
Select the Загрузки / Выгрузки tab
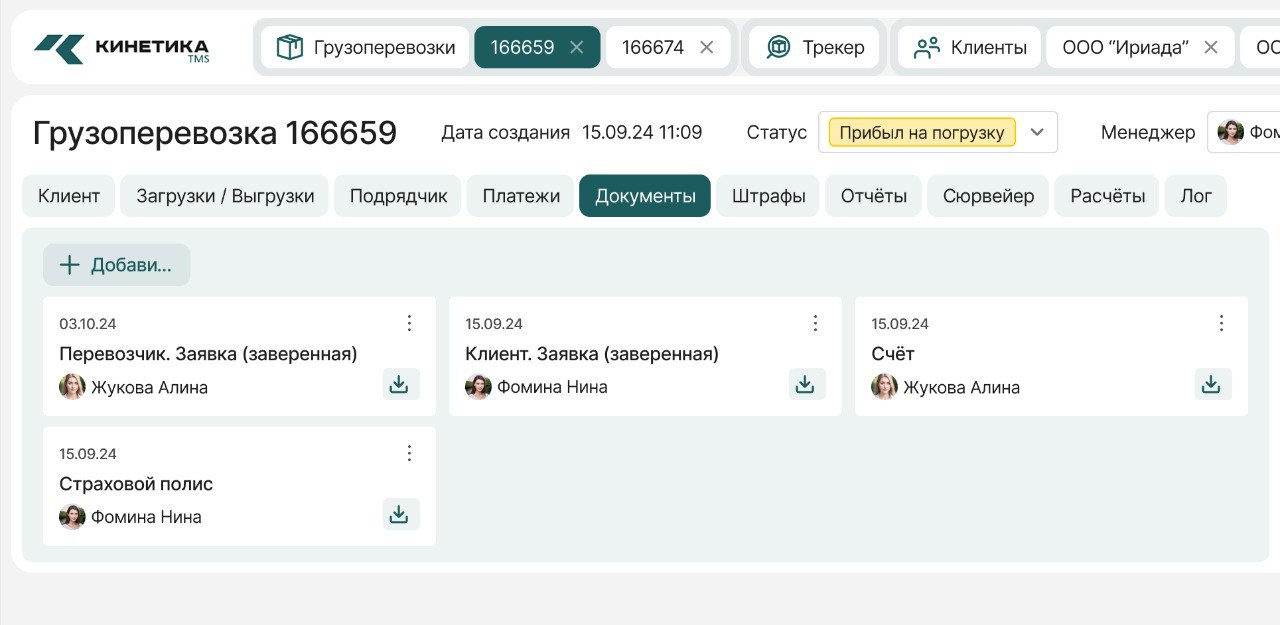tap(225, 196)
